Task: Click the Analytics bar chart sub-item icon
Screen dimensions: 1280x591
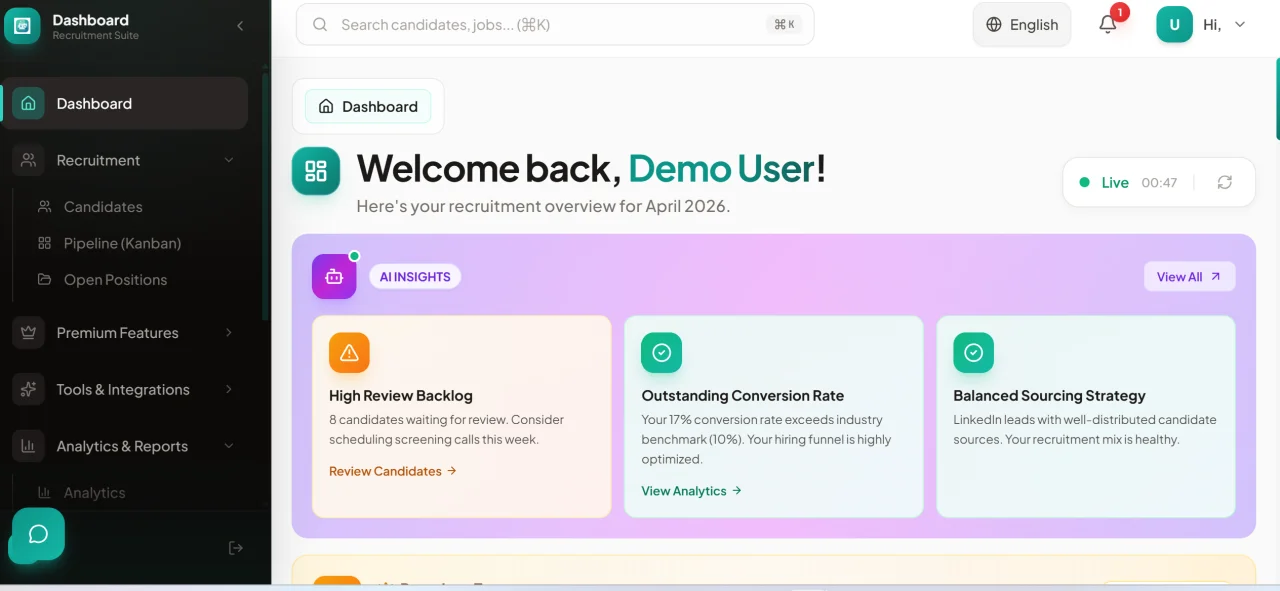Action: click(45, 493)
